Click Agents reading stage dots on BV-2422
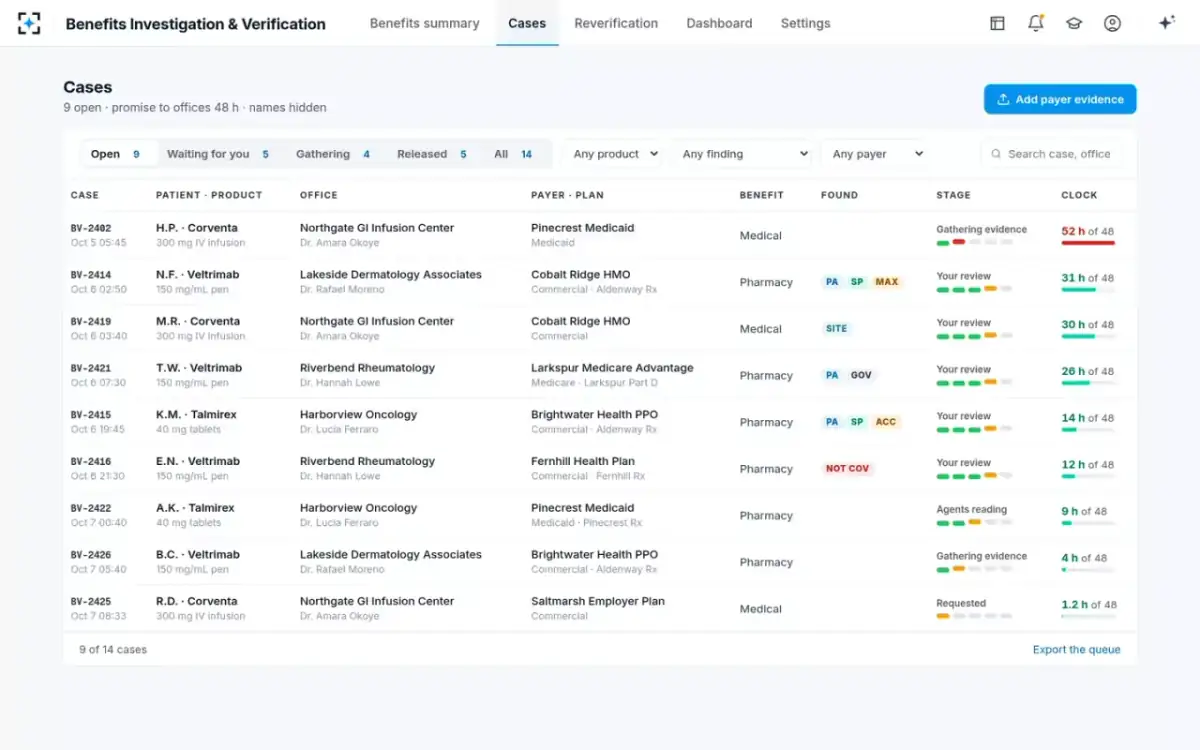The height and width of the screenshot is (750, 1200). point(974,522)
